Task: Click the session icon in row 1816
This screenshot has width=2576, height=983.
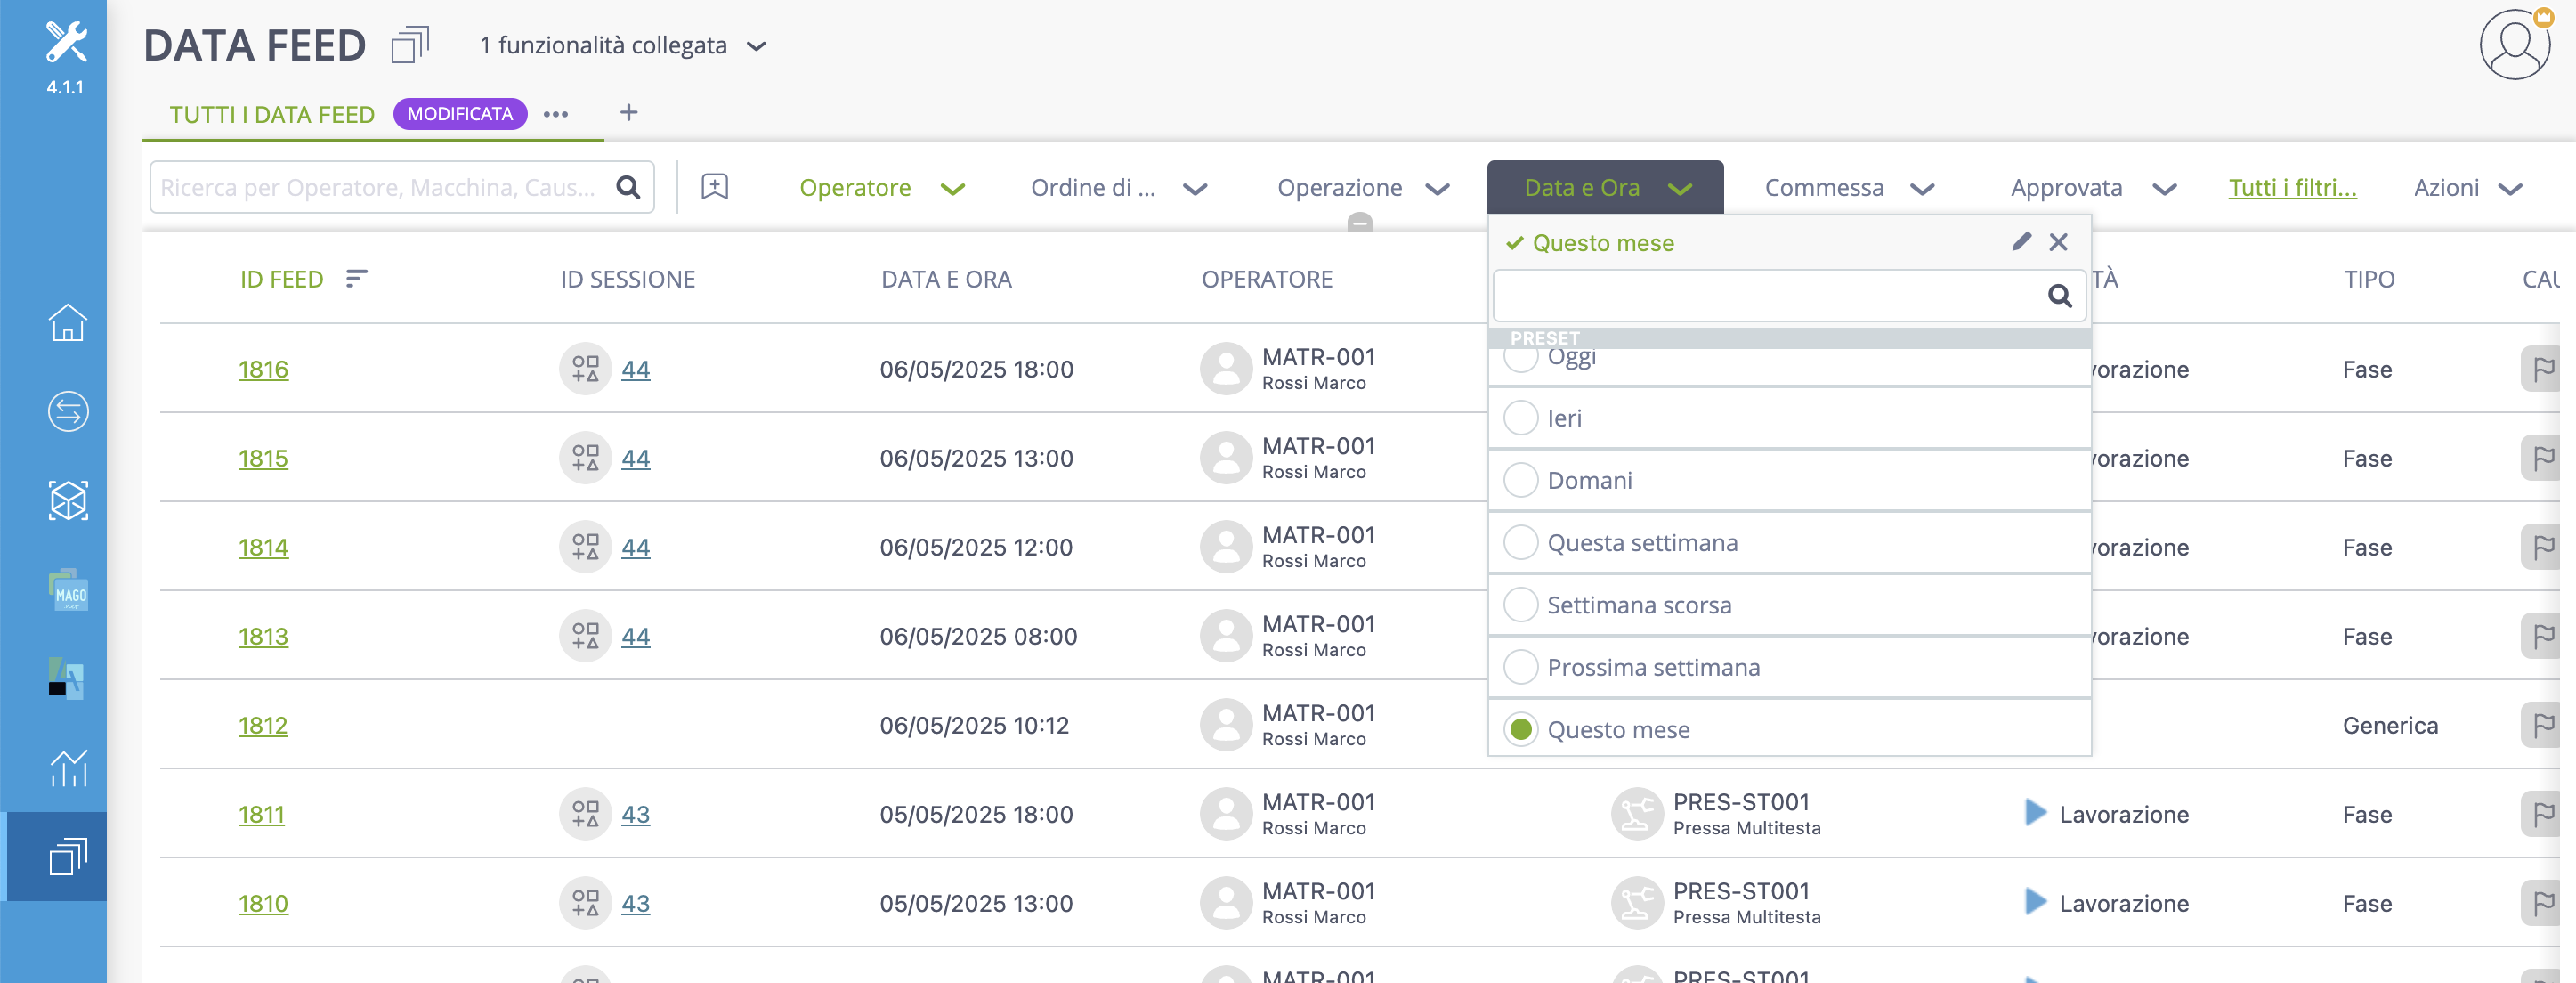Action: coord(585,369)
